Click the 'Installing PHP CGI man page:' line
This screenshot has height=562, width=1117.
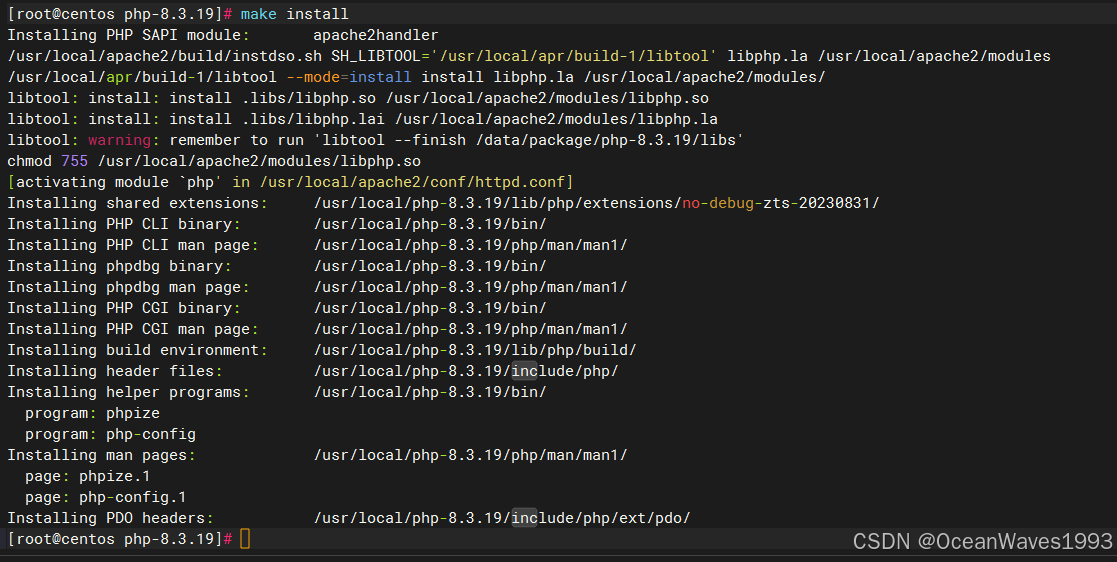pyautogui.click(x=317, y=329)
